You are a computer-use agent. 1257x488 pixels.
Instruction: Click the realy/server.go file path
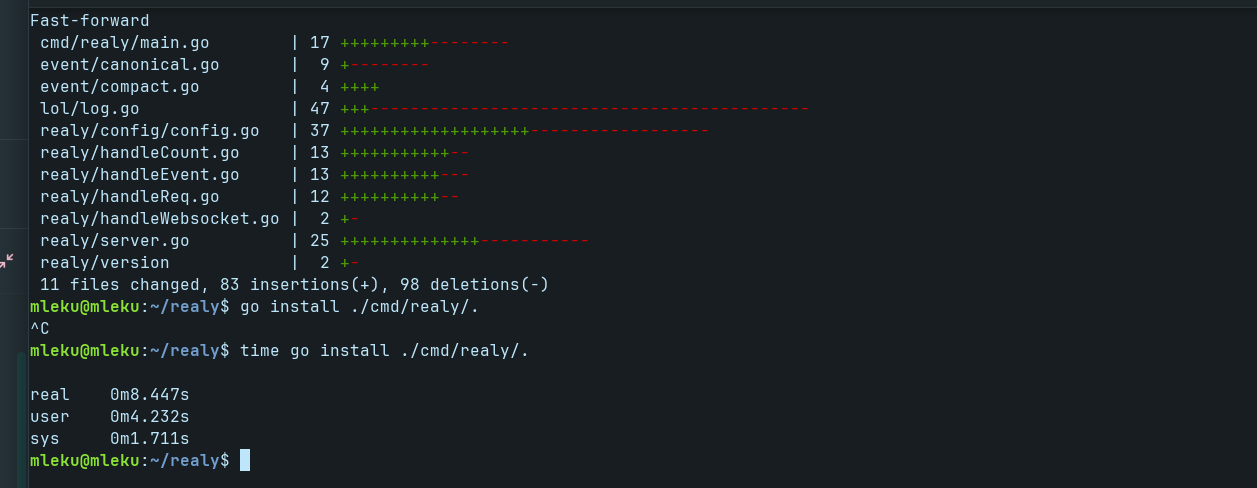(115, 241)
